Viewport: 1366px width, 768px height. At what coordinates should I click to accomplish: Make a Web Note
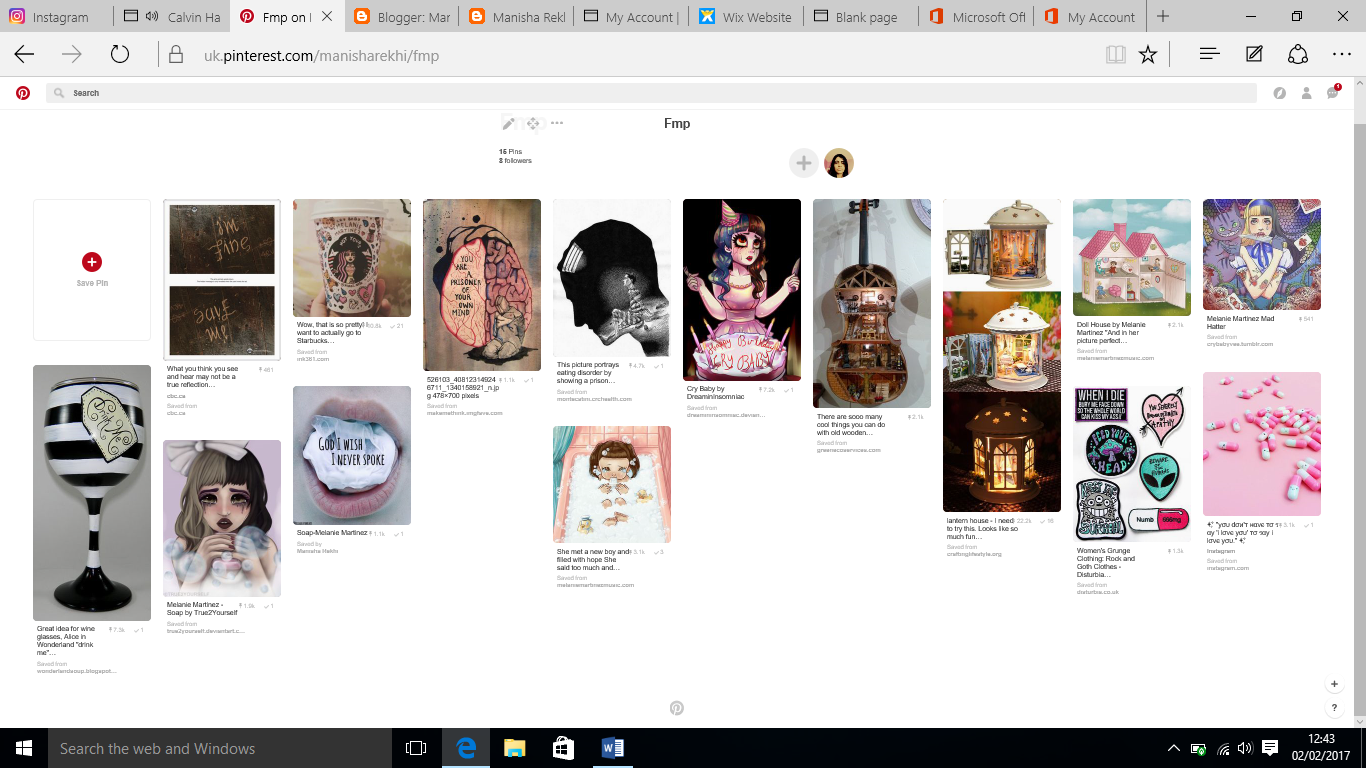pos(1254,55)
